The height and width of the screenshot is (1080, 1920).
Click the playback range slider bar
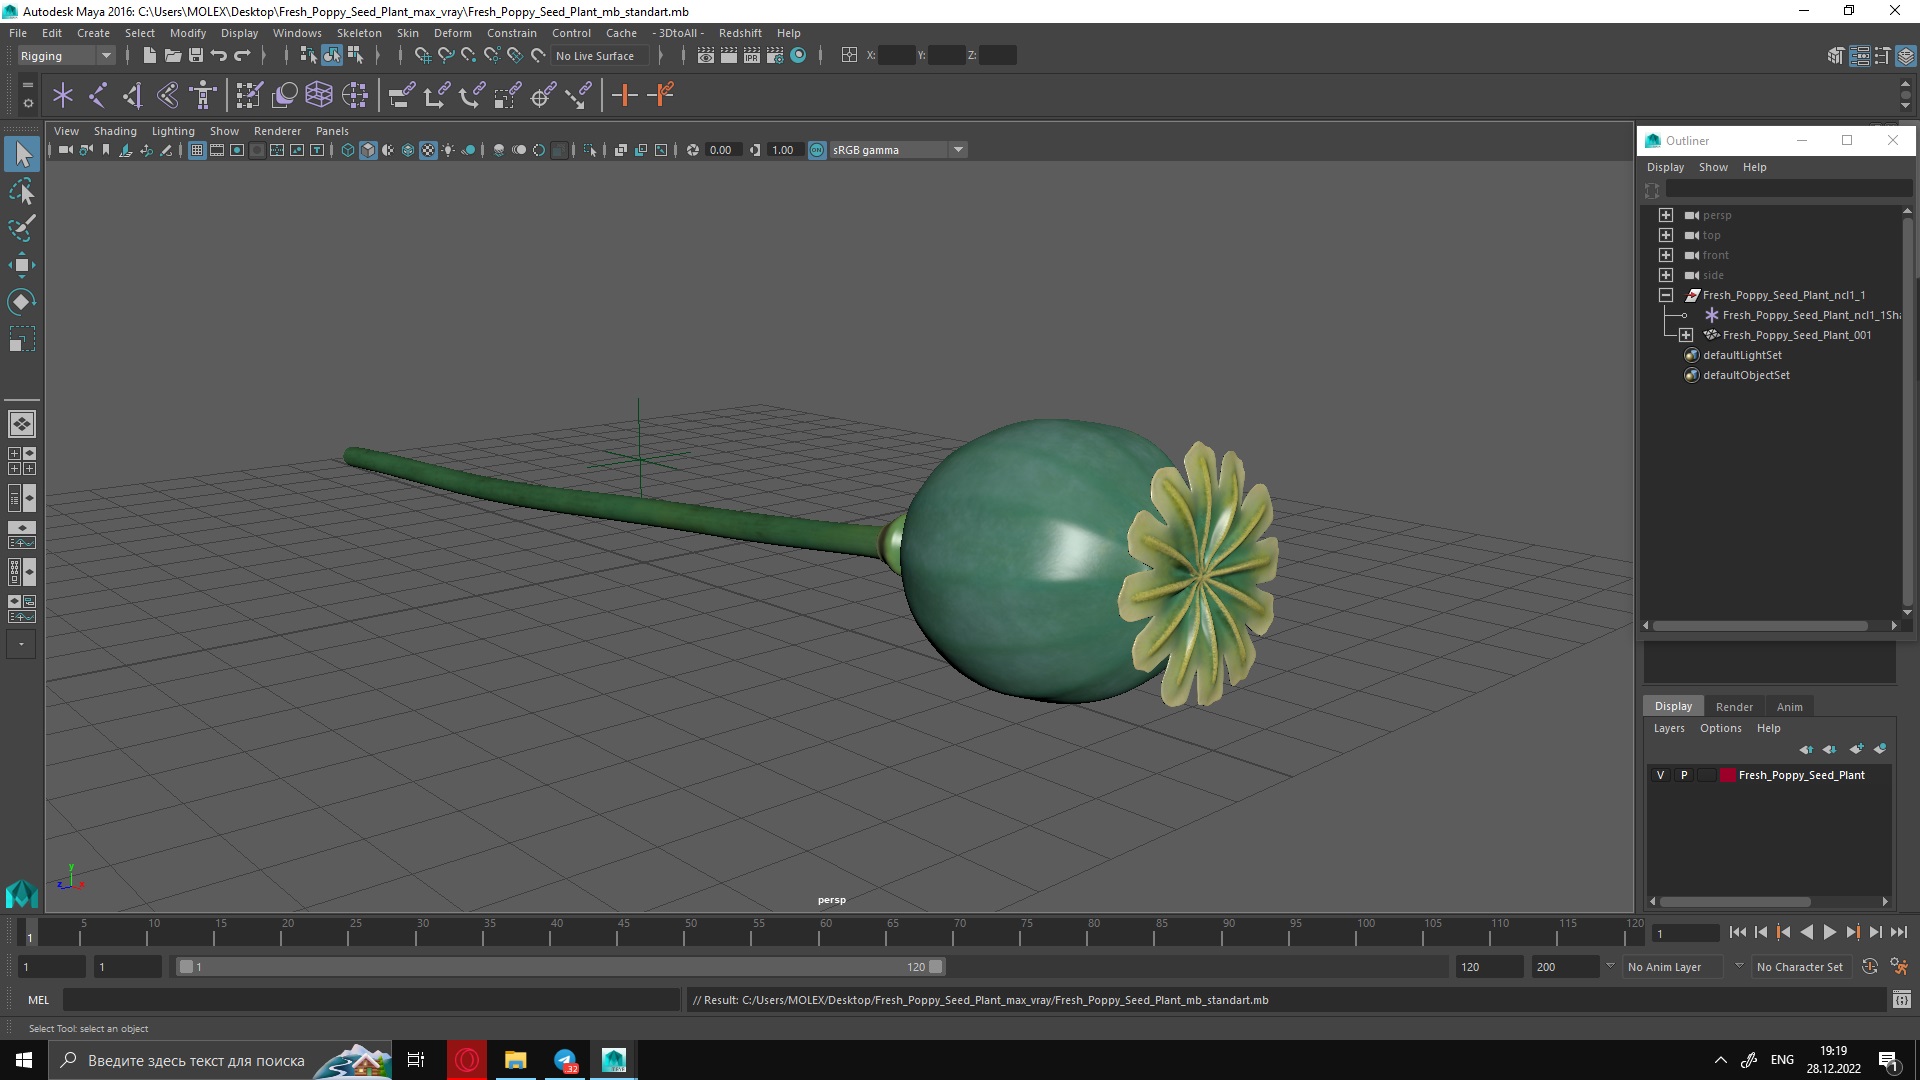[x=560, y=967]
